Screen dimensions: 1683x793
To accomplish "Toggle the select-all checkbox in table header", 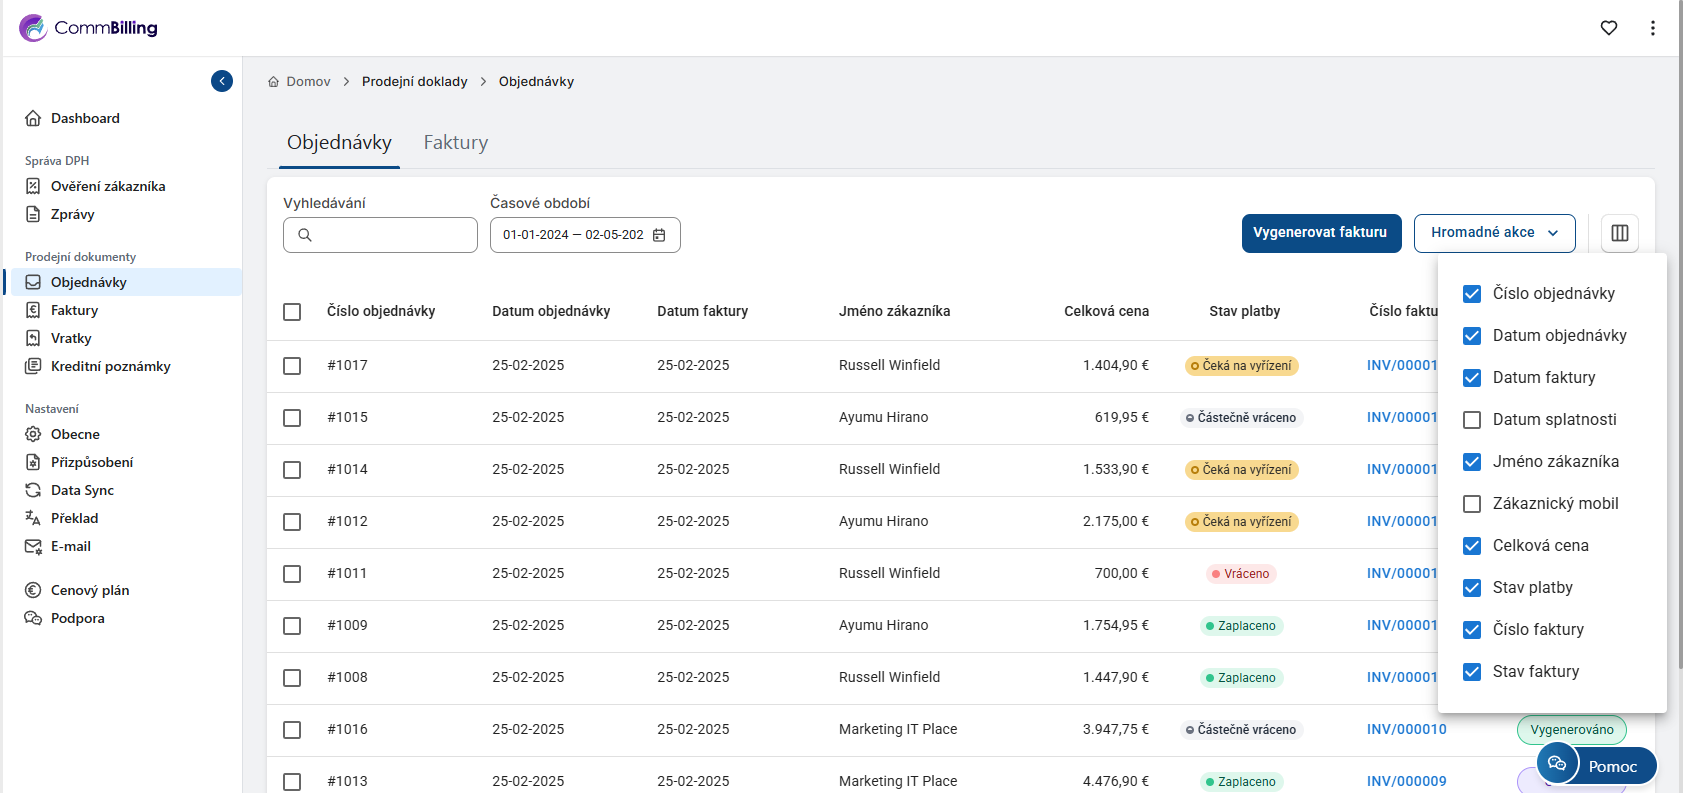I will (292, 312).
